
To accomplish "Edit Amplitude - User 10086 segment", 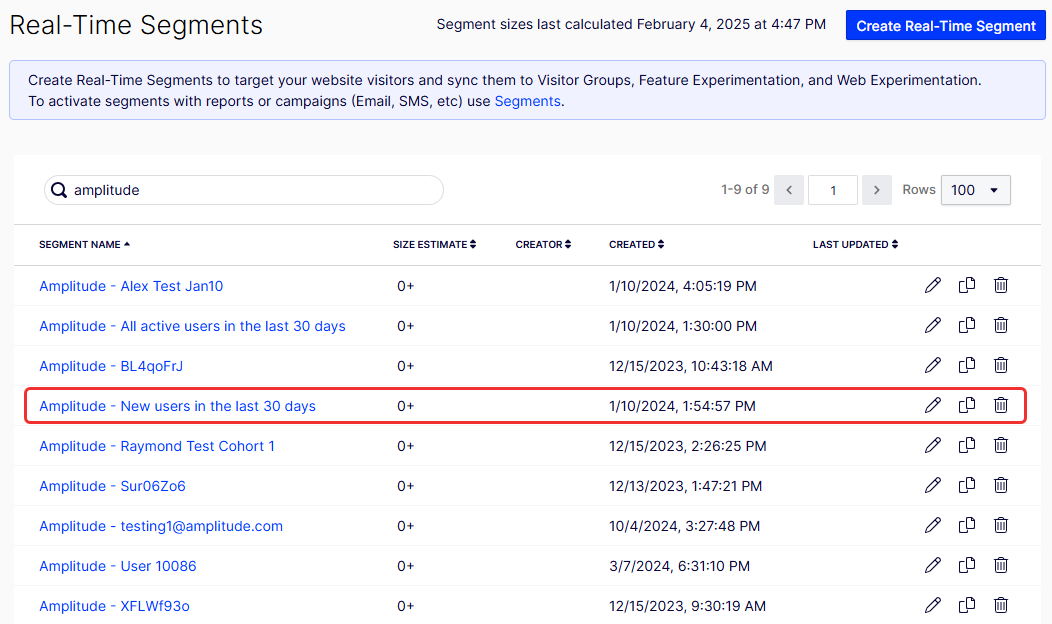I will tap(933, 566).
